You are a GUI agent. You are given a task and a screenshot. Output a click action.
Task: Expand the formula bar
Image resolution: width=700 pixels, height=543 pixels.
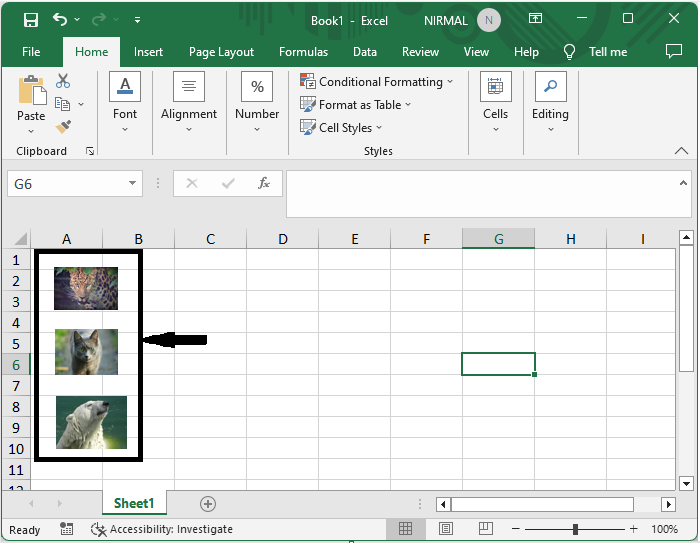(x=683, y=183)
